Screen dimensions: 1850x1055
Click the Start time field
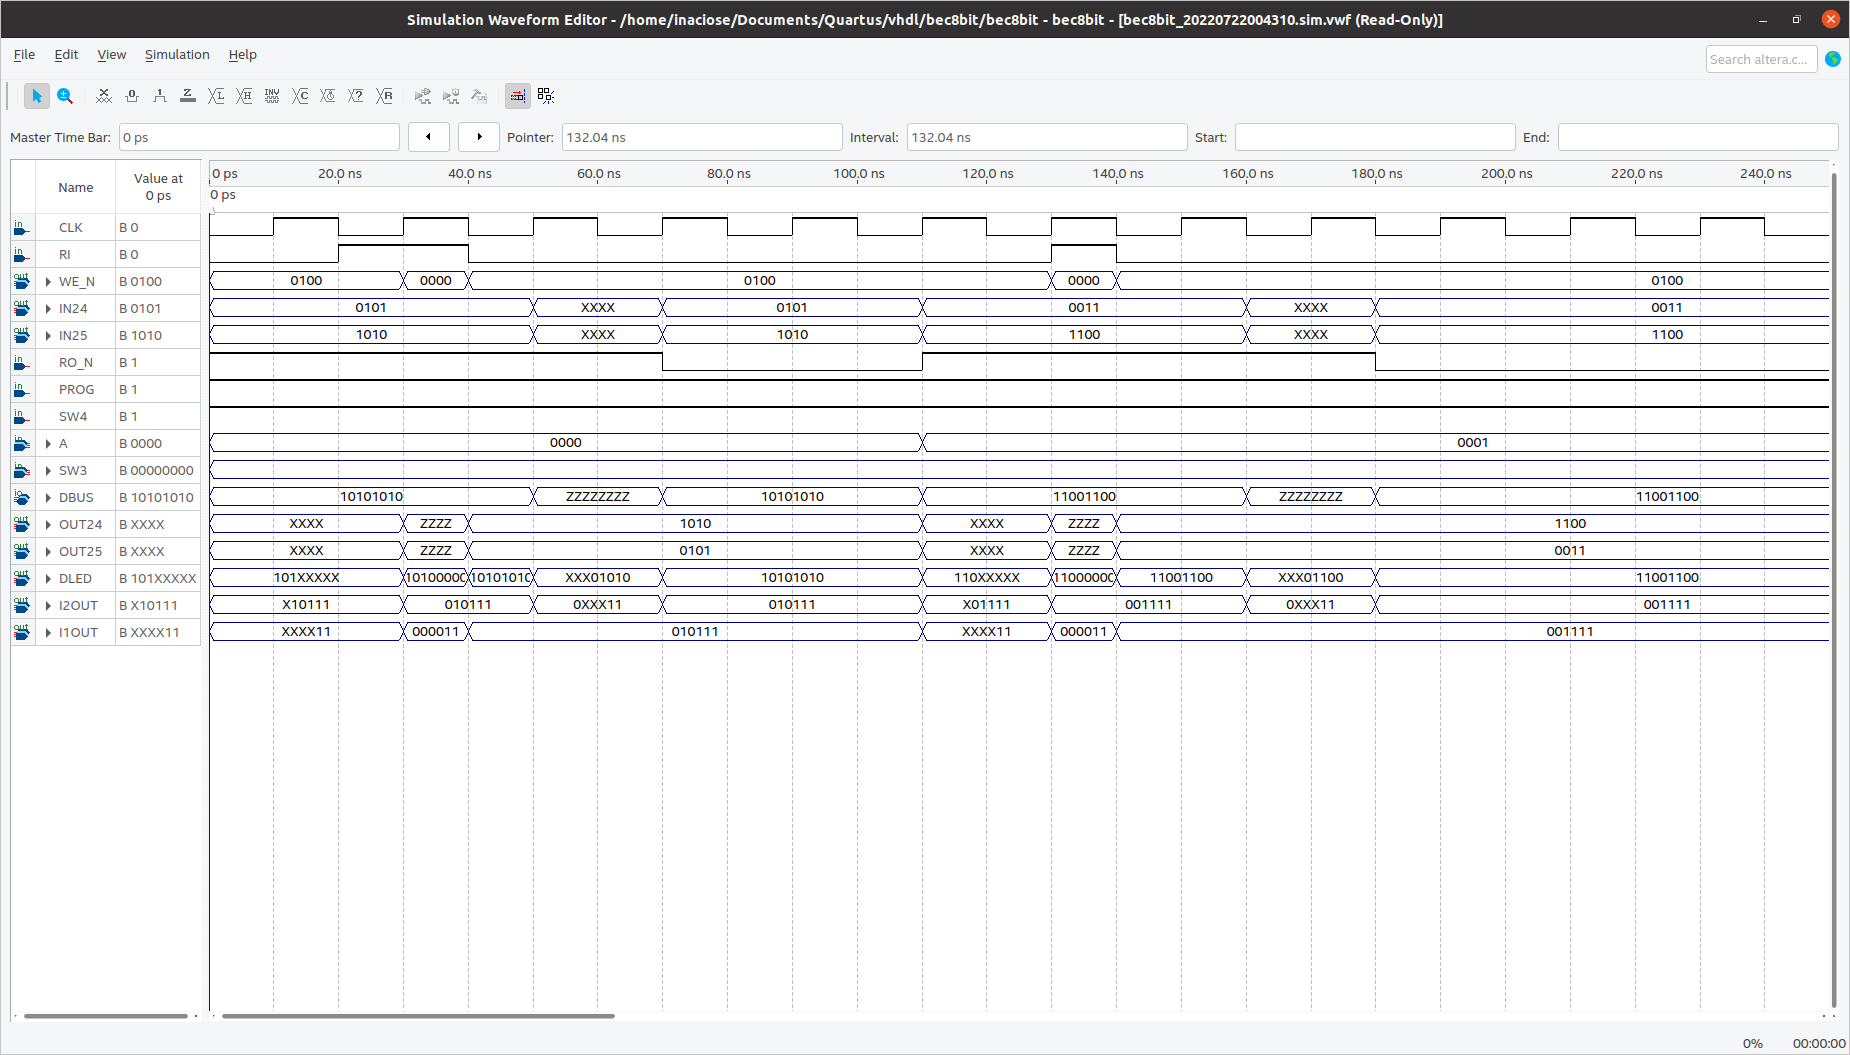[1375, 137]
